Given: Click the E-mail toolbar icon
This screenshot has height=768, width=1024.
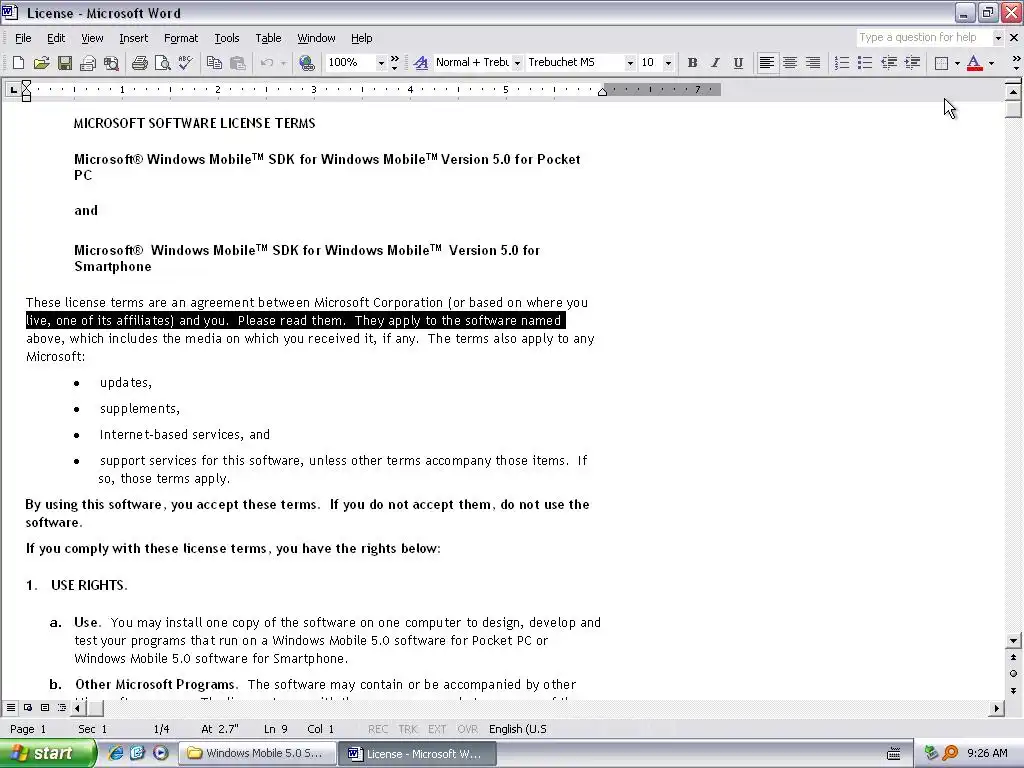Looking at the screenshot, I should click(x=88, y=63).
